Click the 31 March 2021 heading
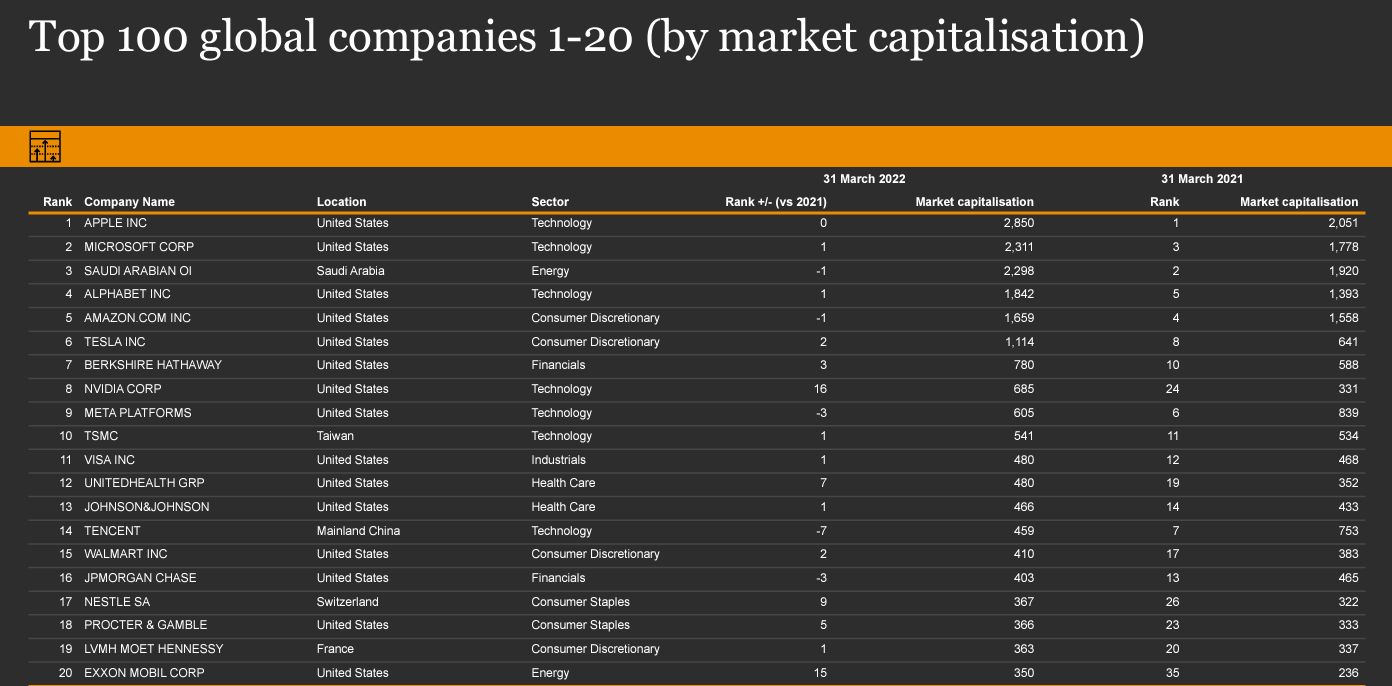The image size is (1392, 686). click(x=1201, y=179)
